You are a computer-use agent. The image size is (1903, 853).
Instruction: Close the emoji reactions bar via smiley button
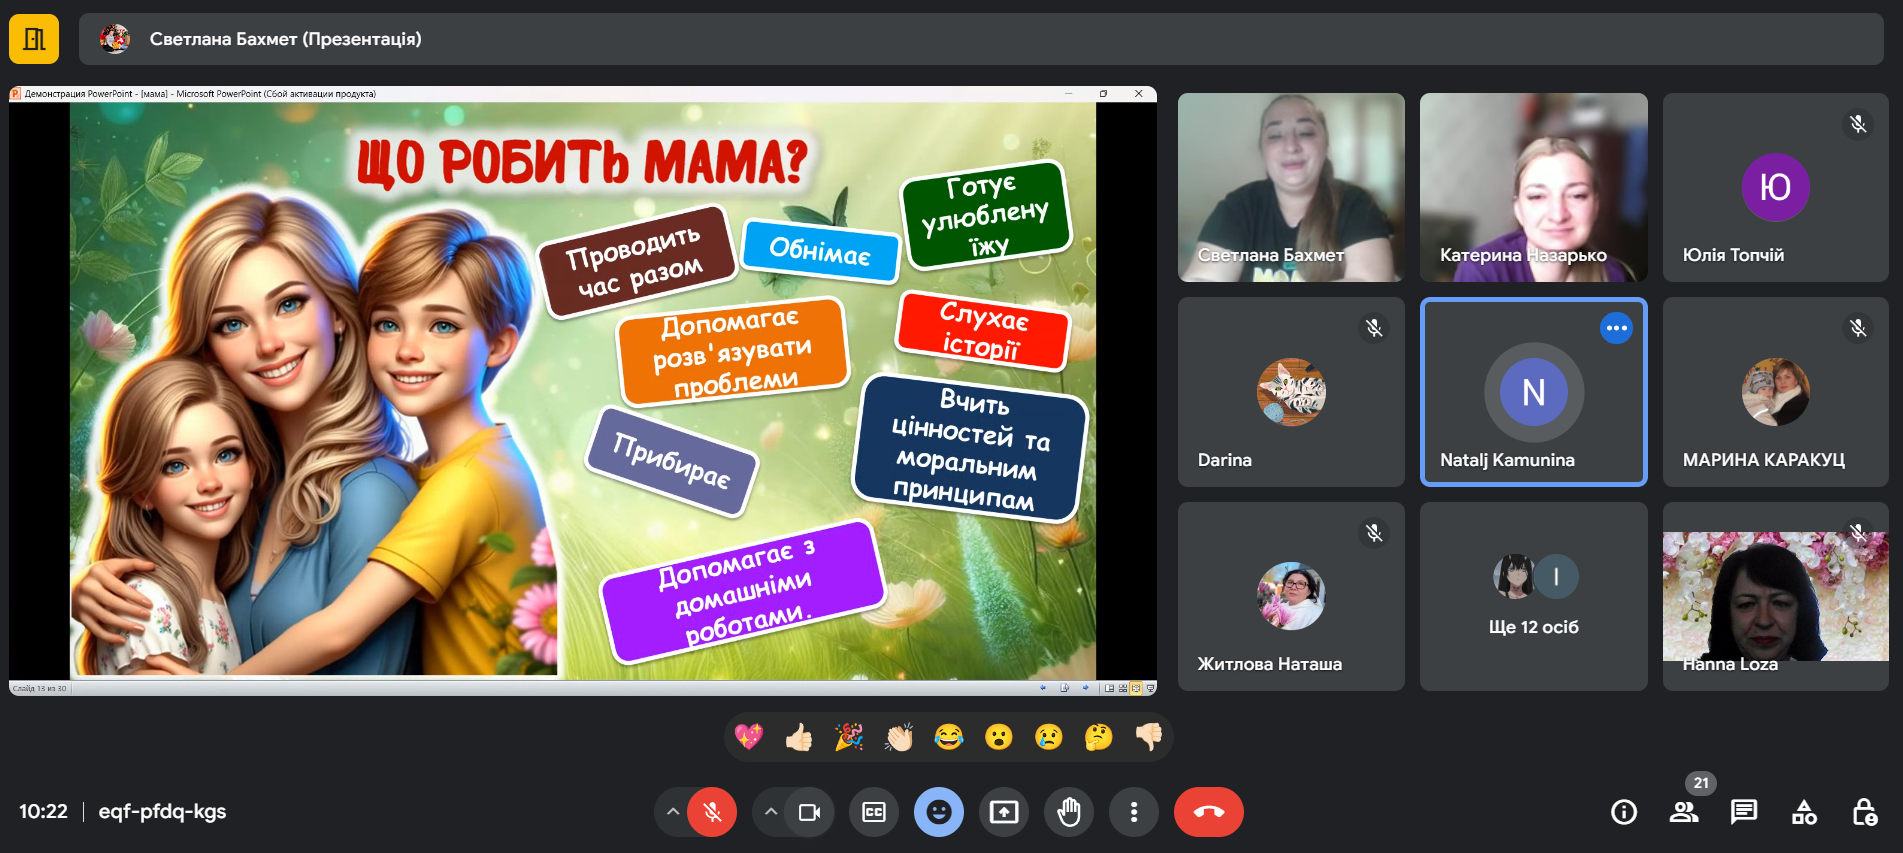point(939,812)
